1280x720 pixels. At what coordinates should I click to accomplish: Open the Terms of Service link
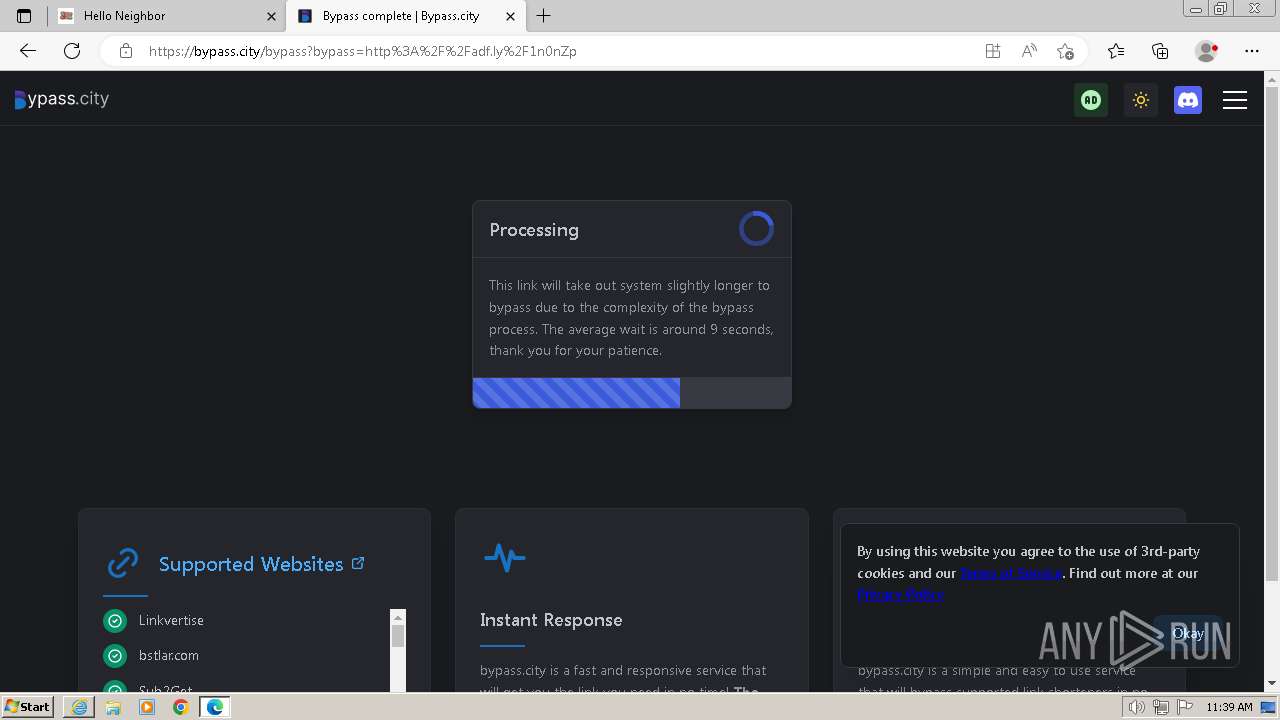click(1010, 573)
